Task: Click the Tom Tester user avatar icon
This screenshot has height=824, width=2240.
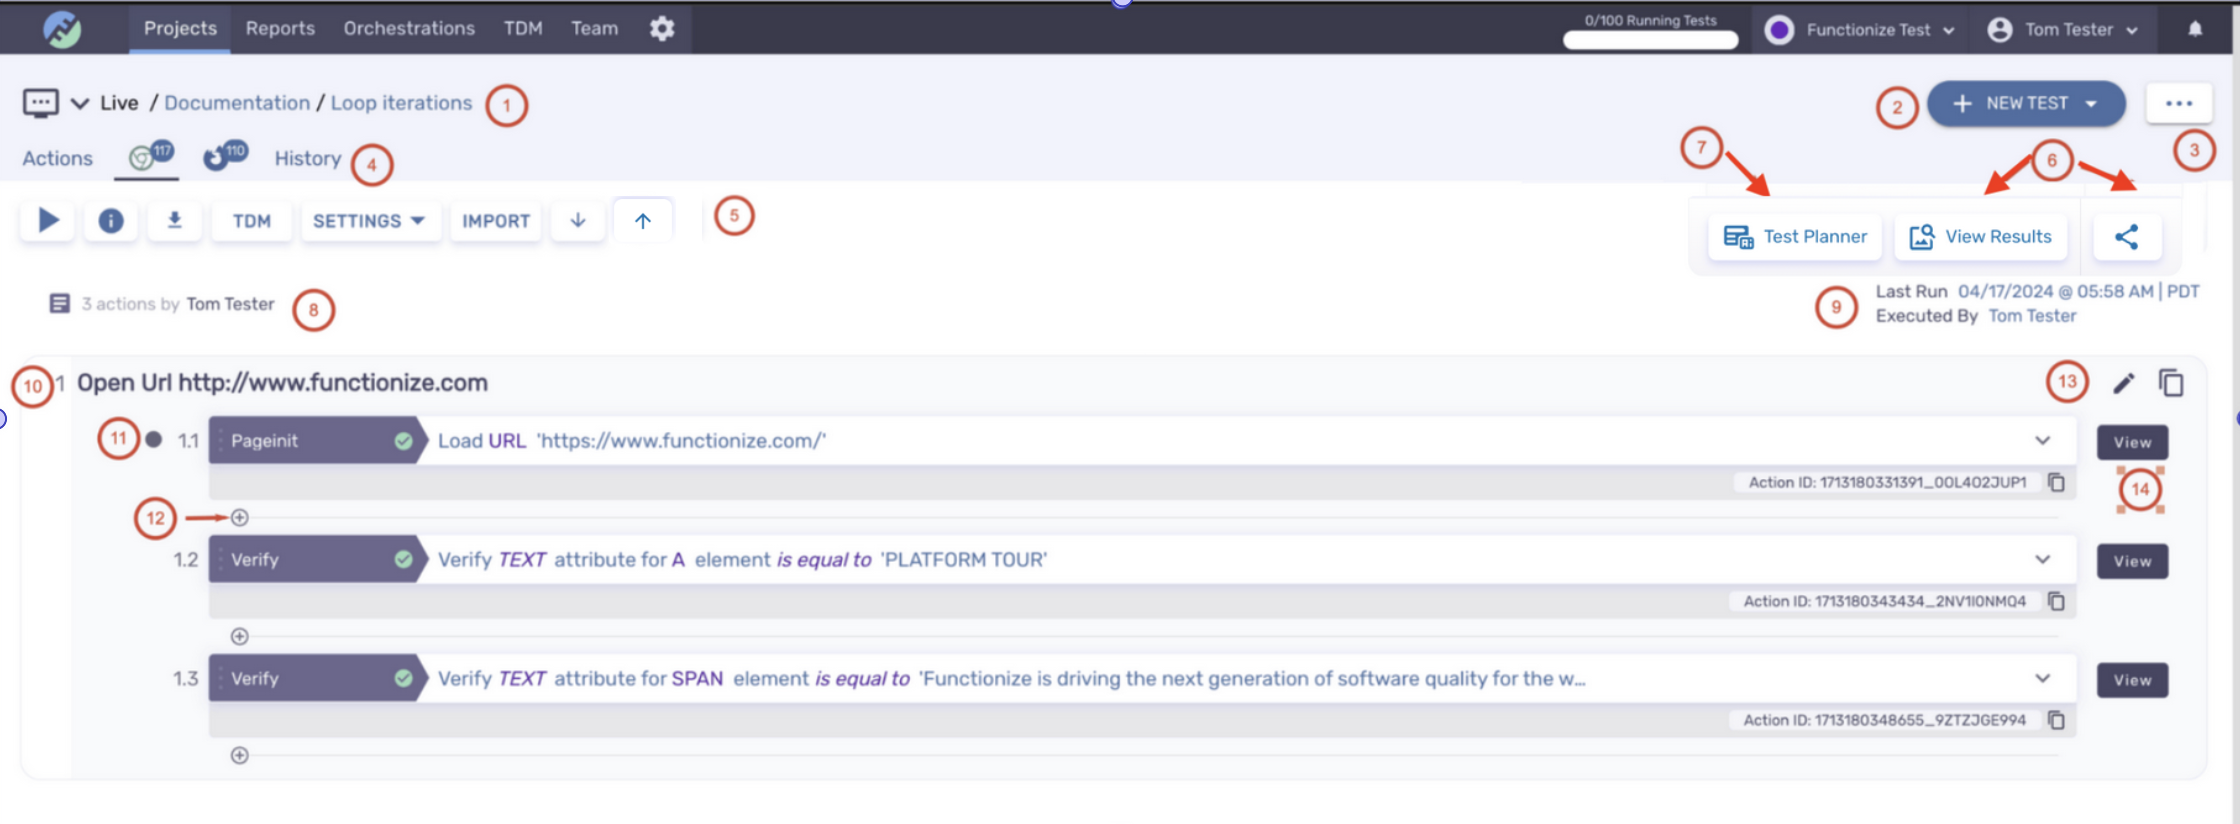Action: tap(2000, 30)
